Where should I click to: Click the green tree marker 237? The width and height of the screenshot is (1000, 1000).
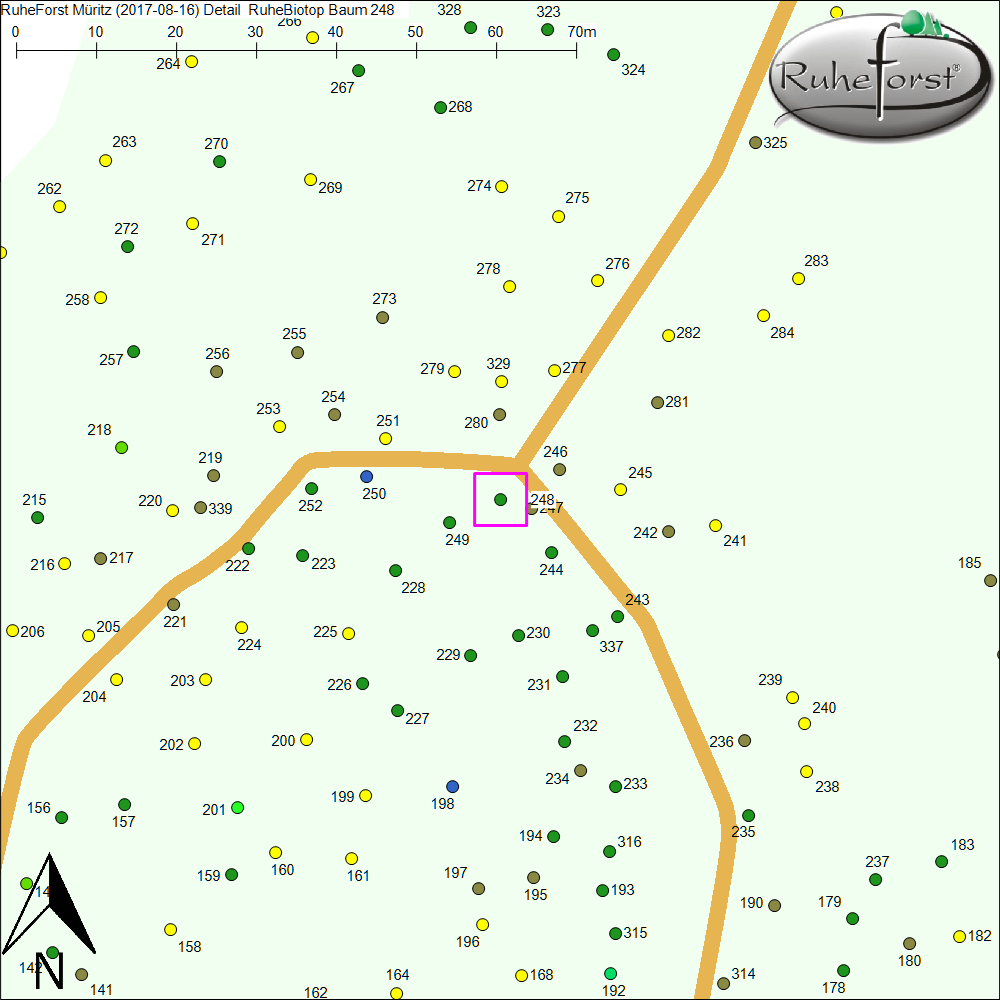pyautogui.click(x=876, y=880)
